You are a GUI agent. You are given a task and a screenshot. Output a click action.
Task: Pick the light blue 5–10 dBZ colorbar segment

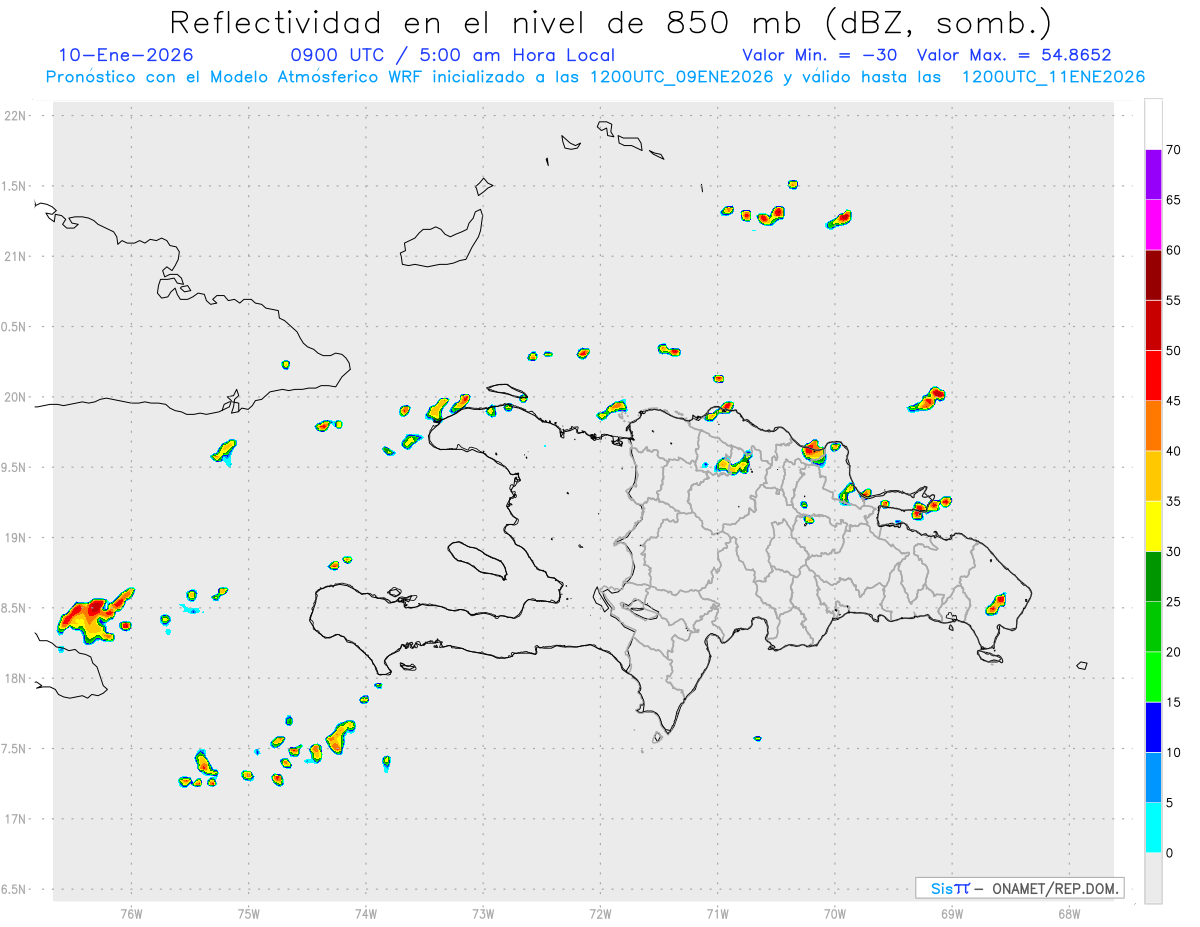(1153, 777)
